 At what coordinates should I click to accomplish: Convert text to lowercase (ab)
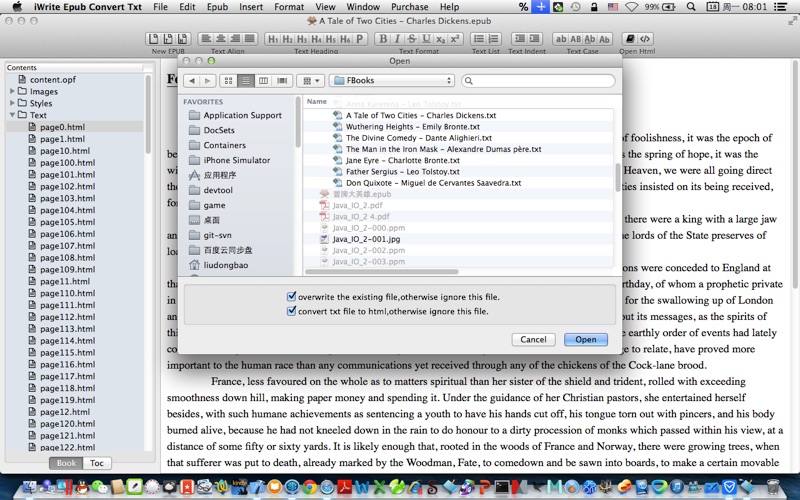point(561,39)
